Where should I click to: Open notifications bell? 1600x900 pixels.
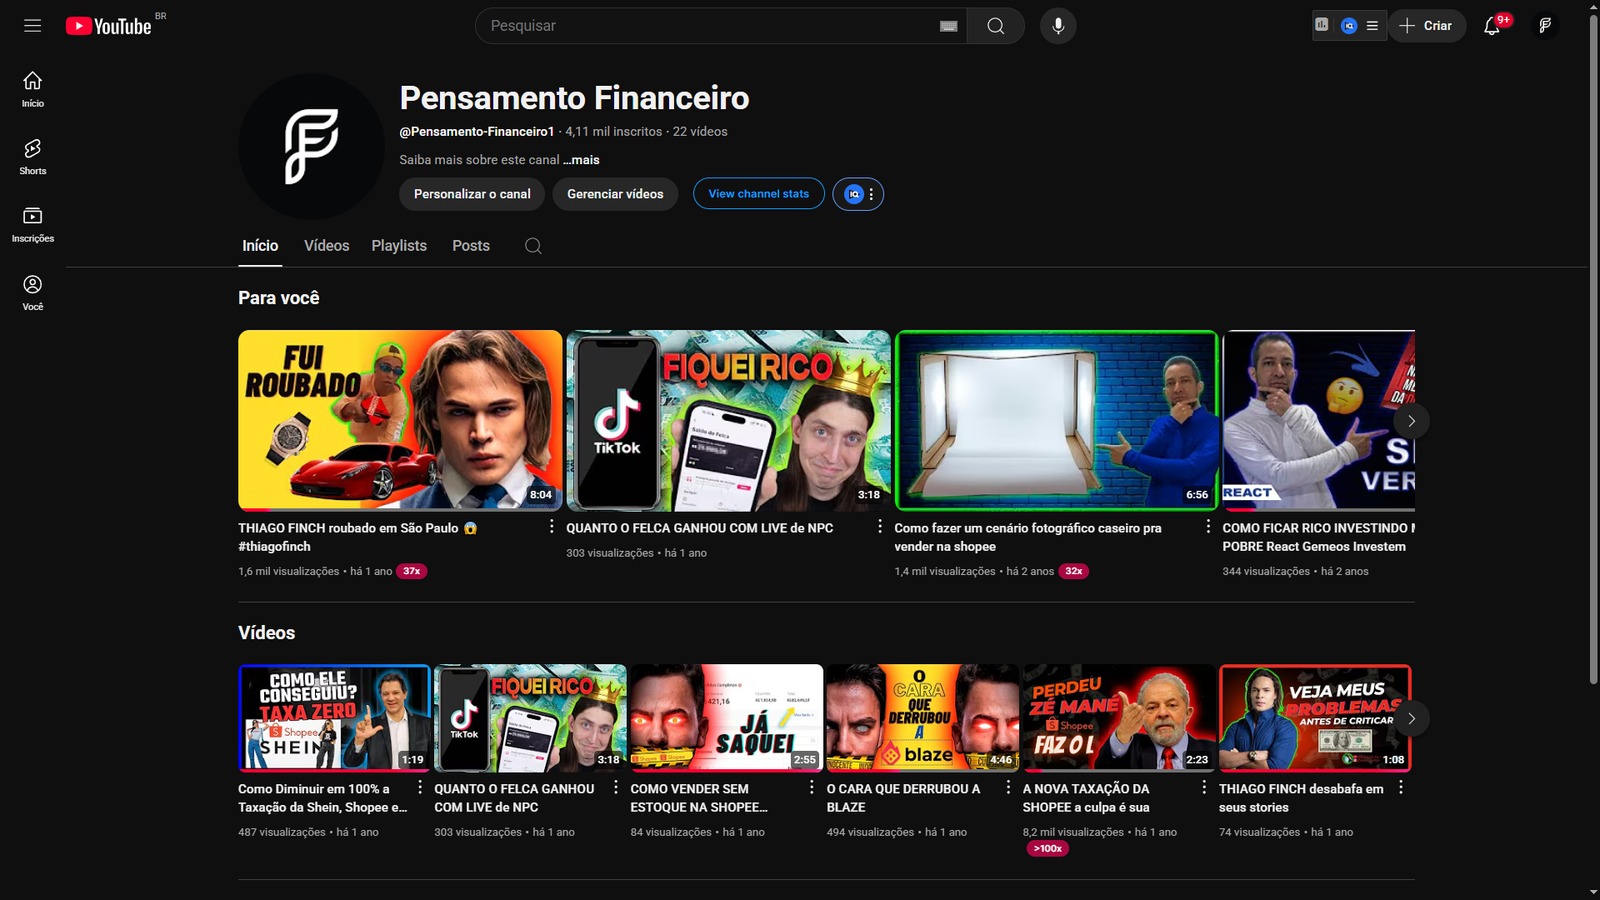coord(1492,26)
